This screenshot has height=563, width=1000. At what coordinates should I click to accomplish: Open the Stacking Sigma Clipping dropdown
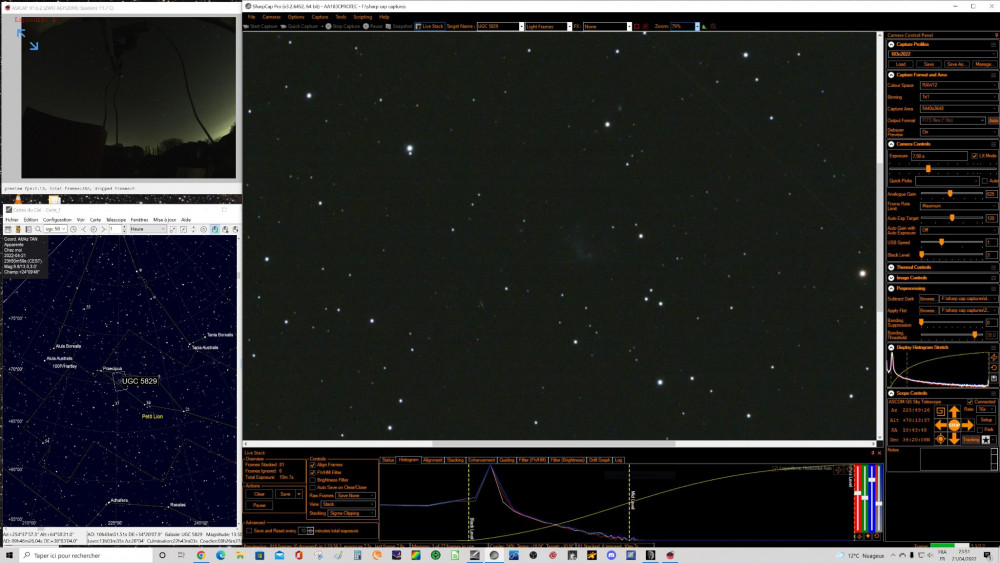click(351, 513)
